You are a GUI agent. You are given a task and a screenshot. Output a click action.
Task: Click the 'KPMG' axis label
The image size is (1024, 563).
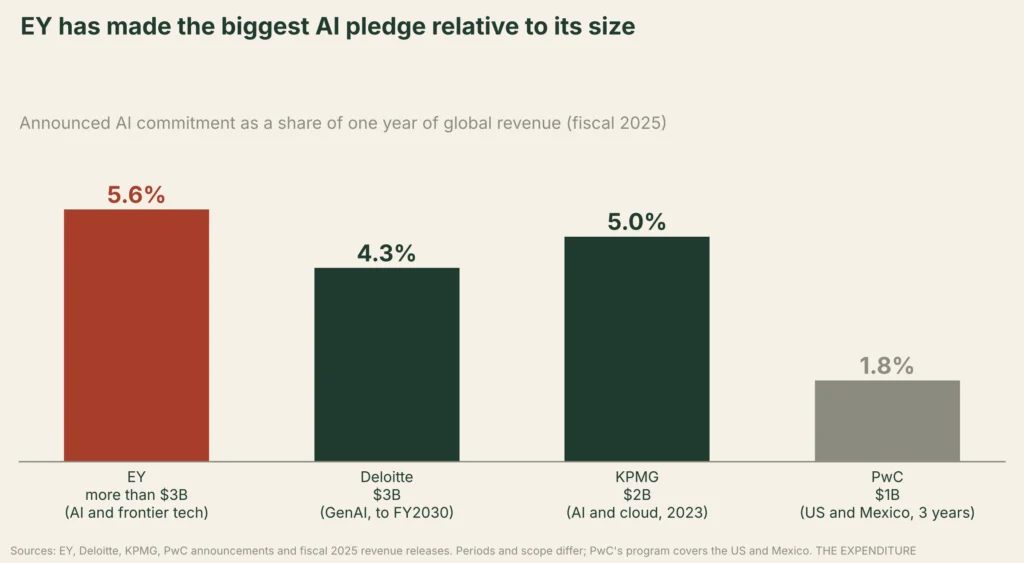(x=637, y=477)
